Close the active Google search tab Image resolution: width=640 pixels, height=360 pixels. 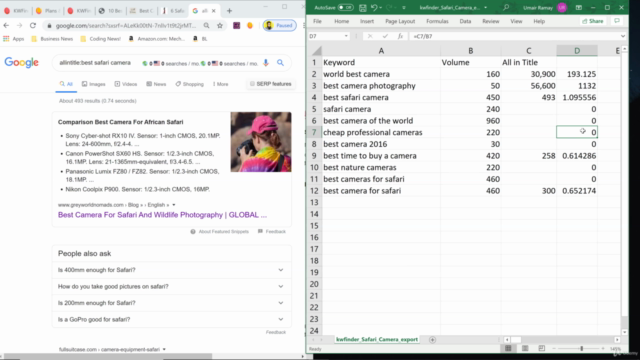click(213, 11)
